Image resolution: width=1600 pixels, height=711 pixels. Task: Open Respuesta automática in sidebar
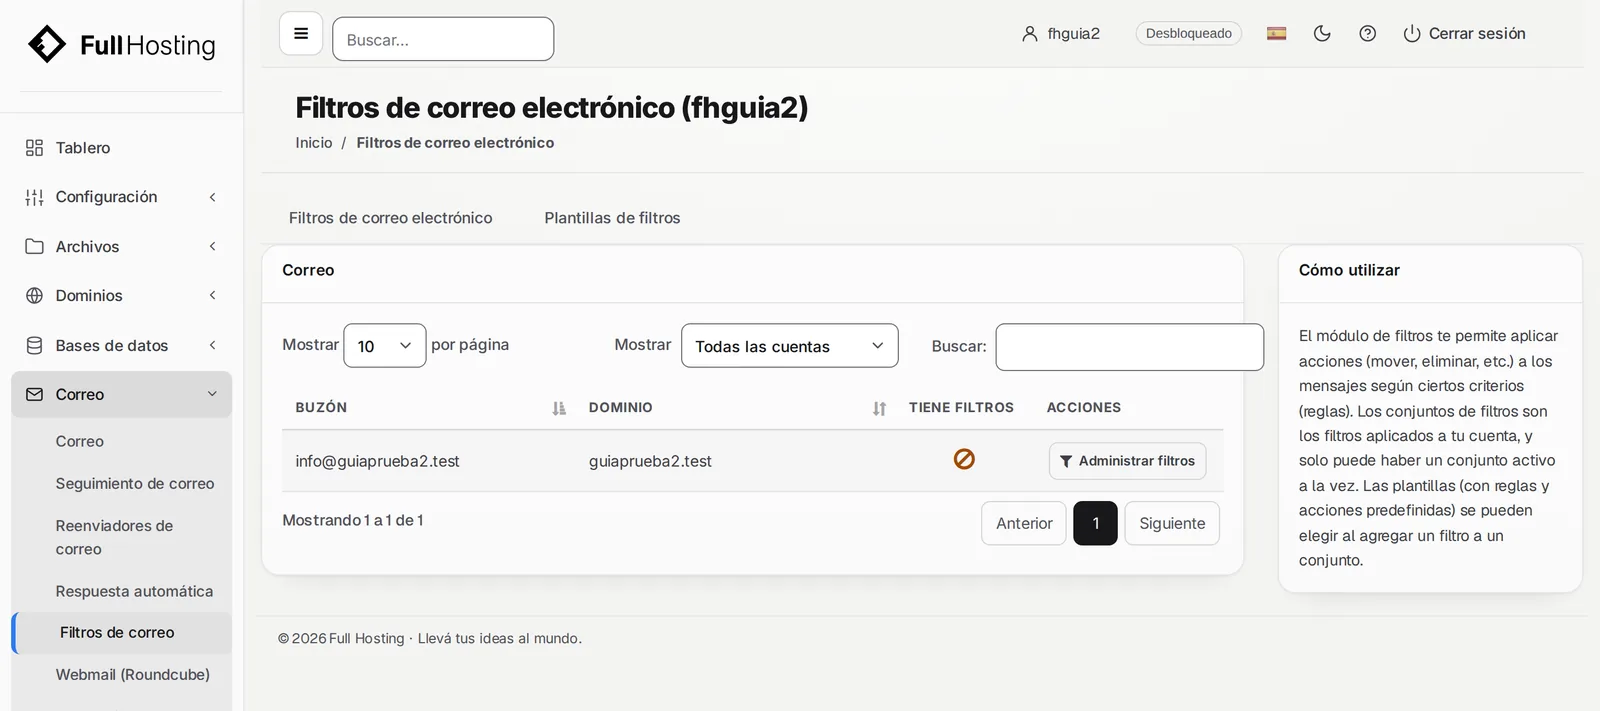[134, 592]
